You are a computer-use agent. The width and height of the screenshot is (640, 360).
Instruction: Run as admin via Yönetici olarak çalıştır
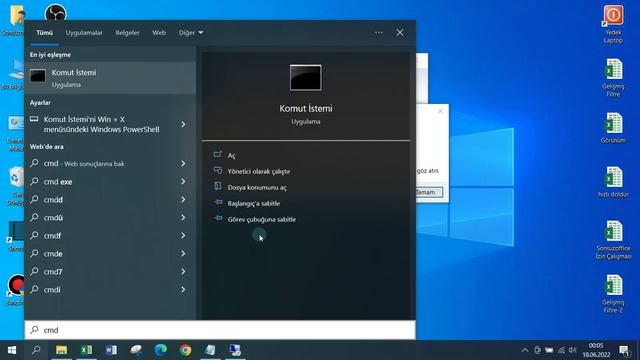pyautogui.click(x=258, y=171)
